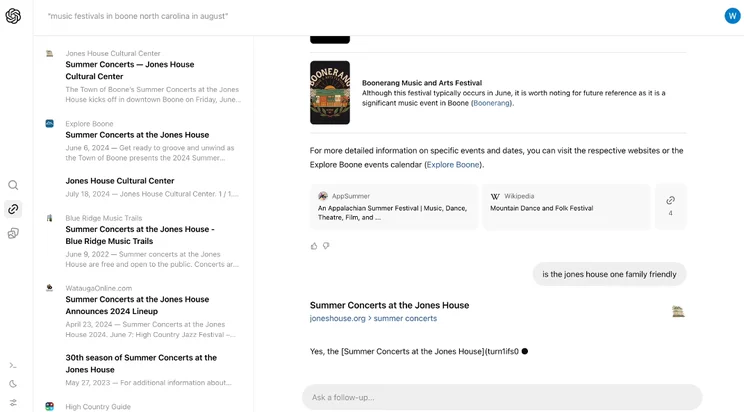Open the Boonerang inline link
This screenshot has width=744, height=412.
pyautogui.click(x=491, y=103)
